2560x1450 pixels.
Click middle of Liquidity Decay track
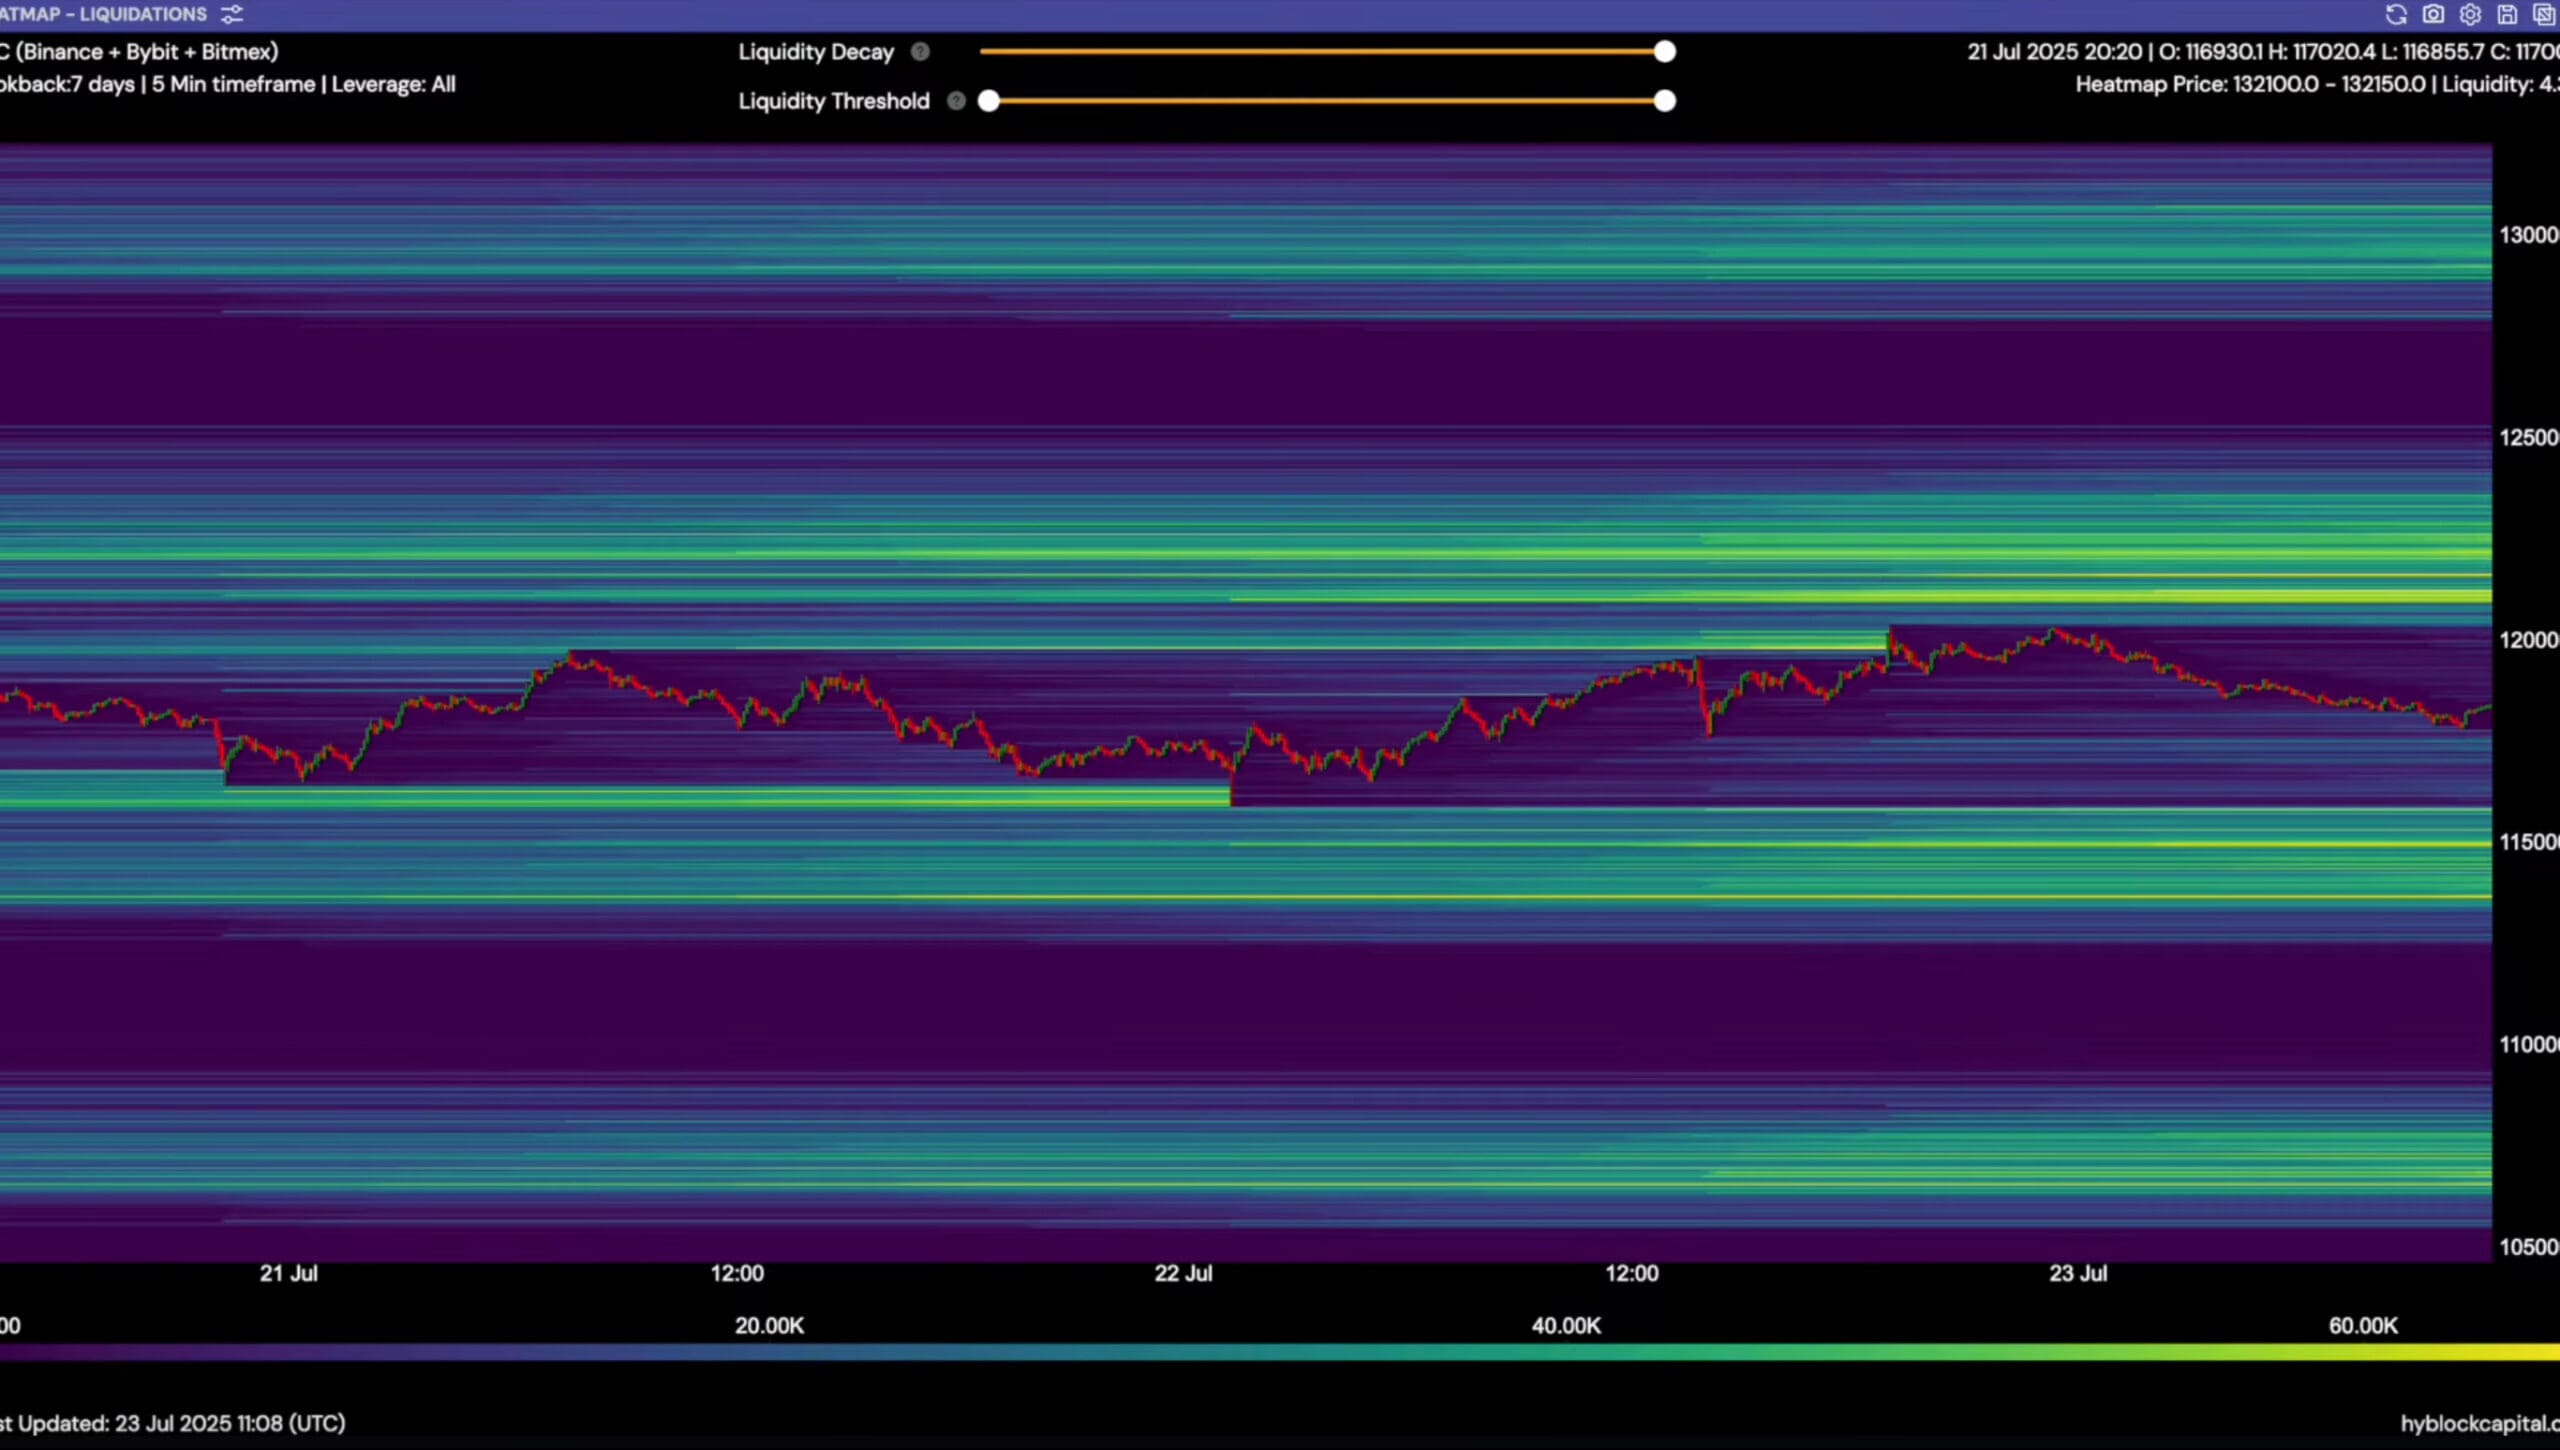coord(1320,52)
